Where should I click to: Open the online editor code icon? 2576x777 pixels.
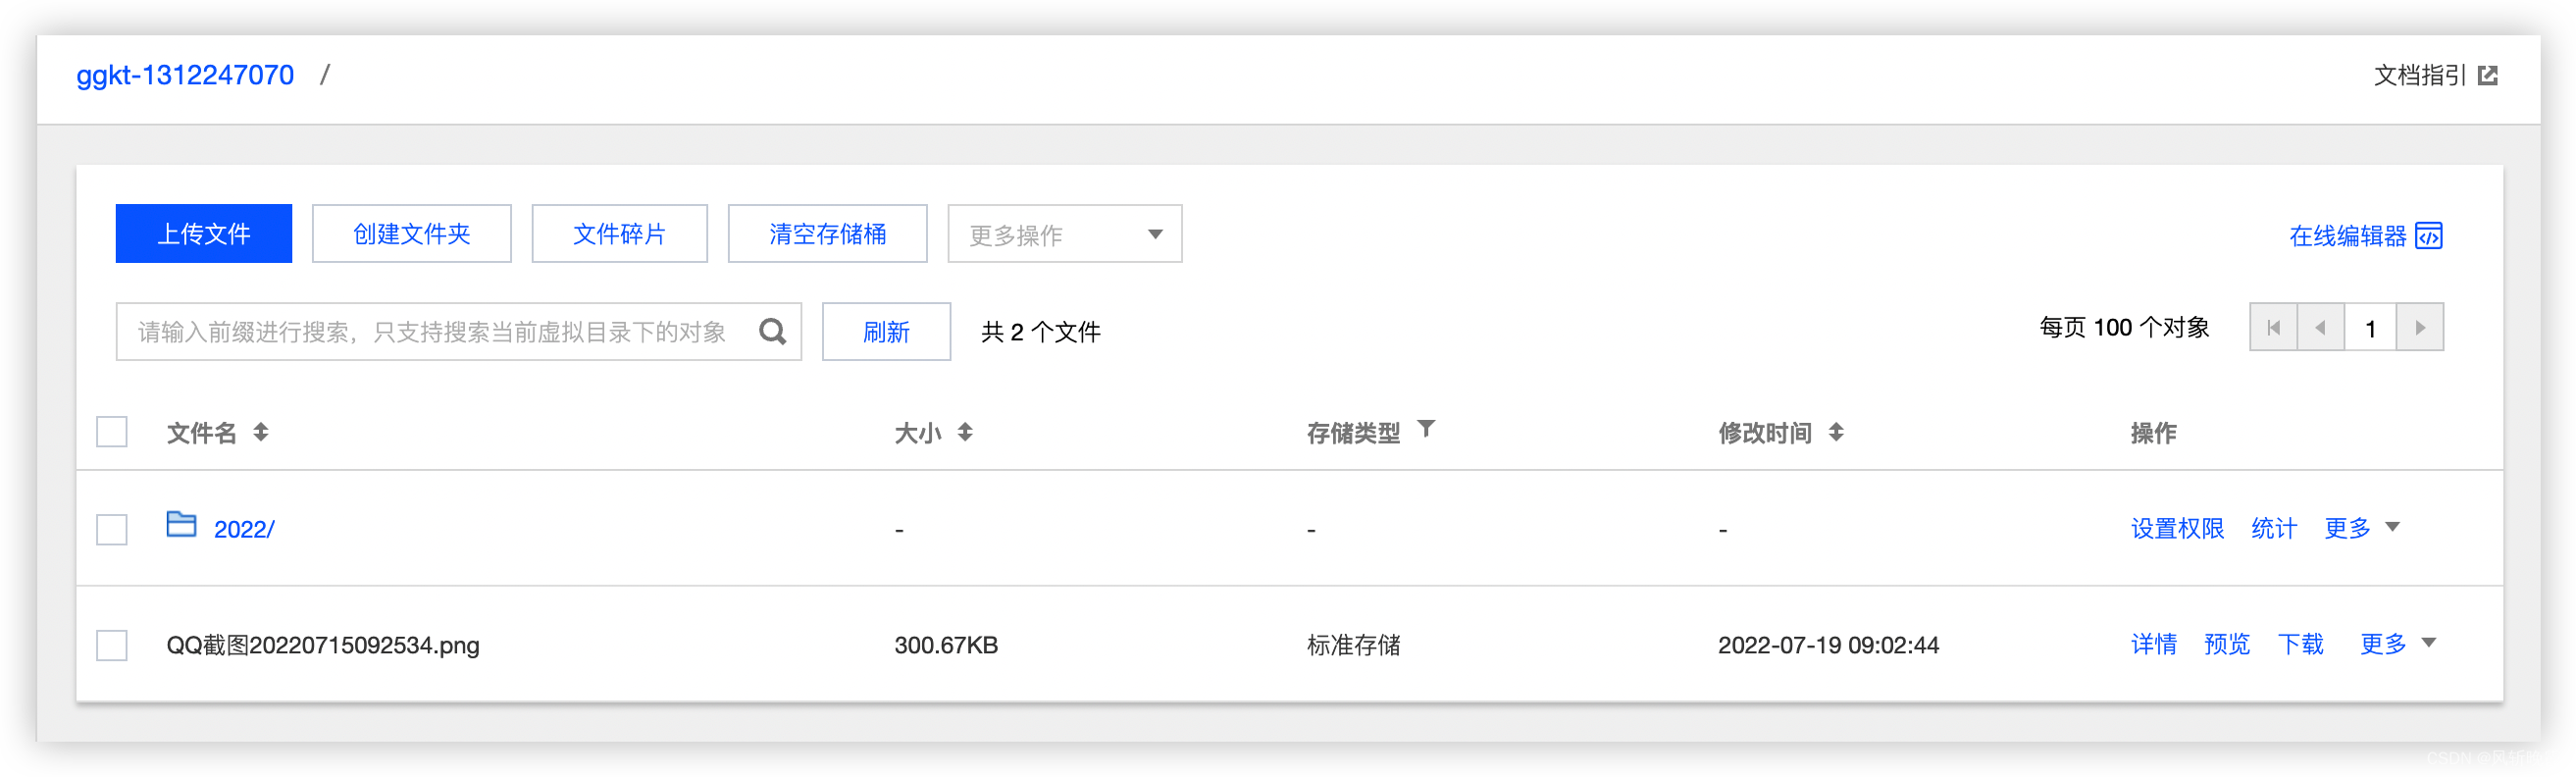pos(2428,235)
